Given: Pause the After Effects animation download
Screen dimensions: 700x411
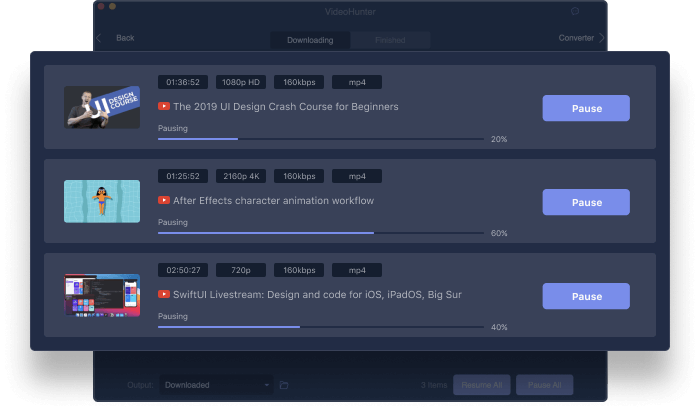Looking at the screenshot, I should click(x=586, y=202).
